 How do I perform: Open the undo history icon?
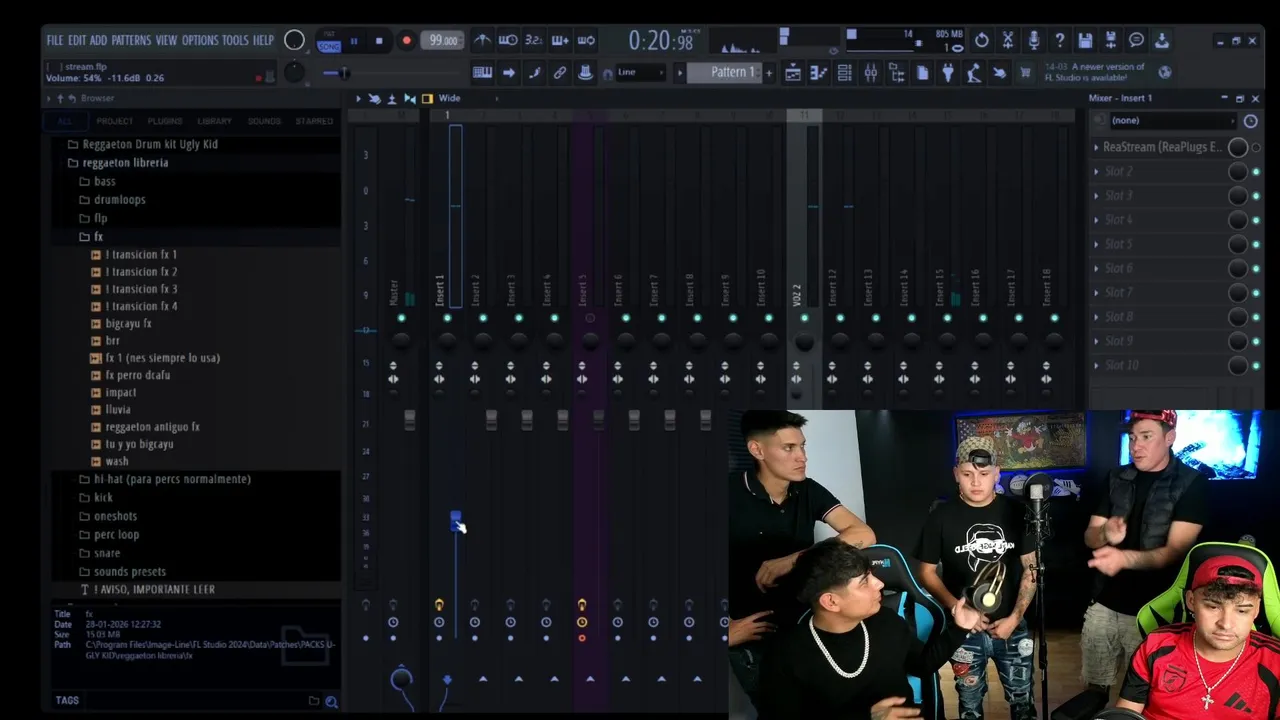(x=982, y=40)
